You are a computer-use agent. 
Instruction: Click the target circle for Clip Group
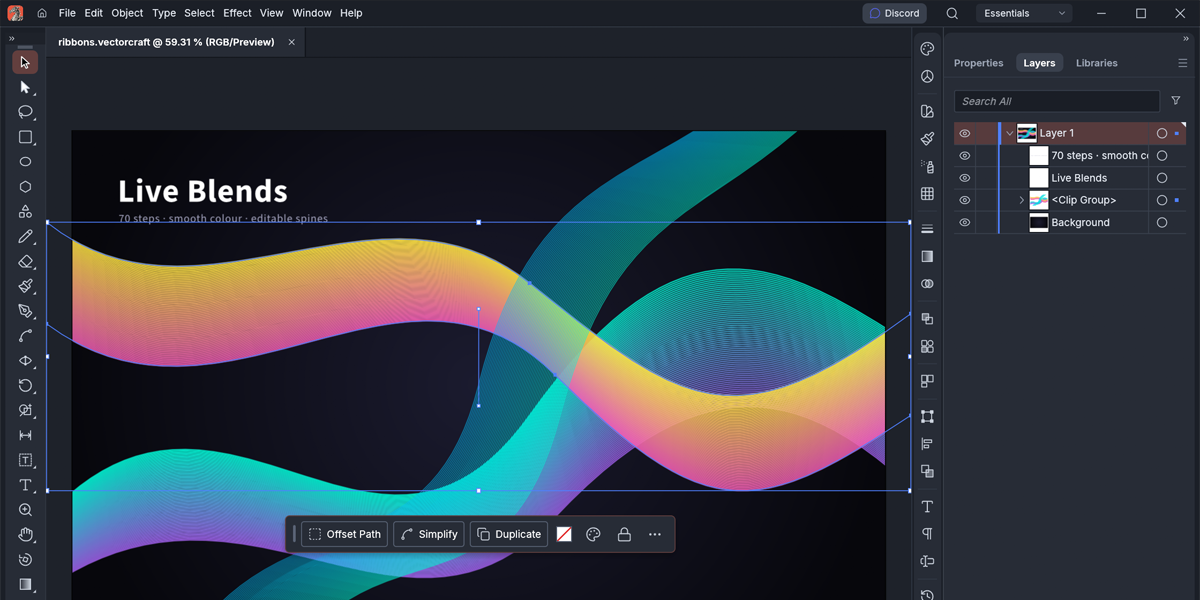click(x=1162, y=200)
